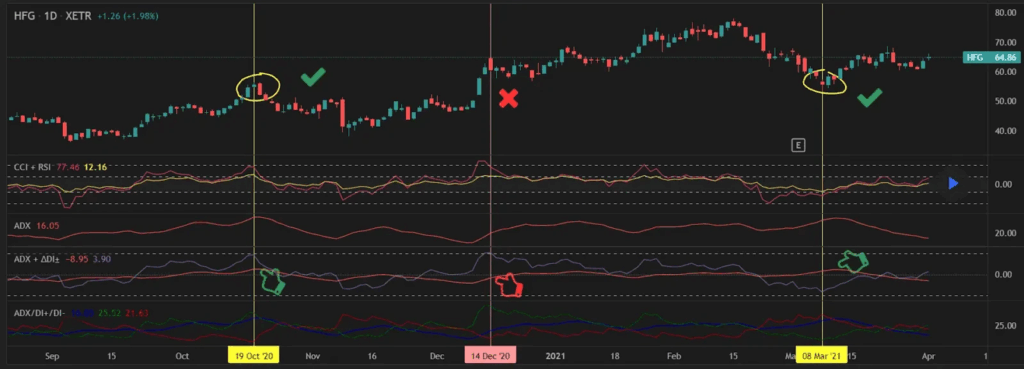The image size is (1024, 369).
Task: Click the green 25.52 DI+ value
Action: click(x=110, y=313)
